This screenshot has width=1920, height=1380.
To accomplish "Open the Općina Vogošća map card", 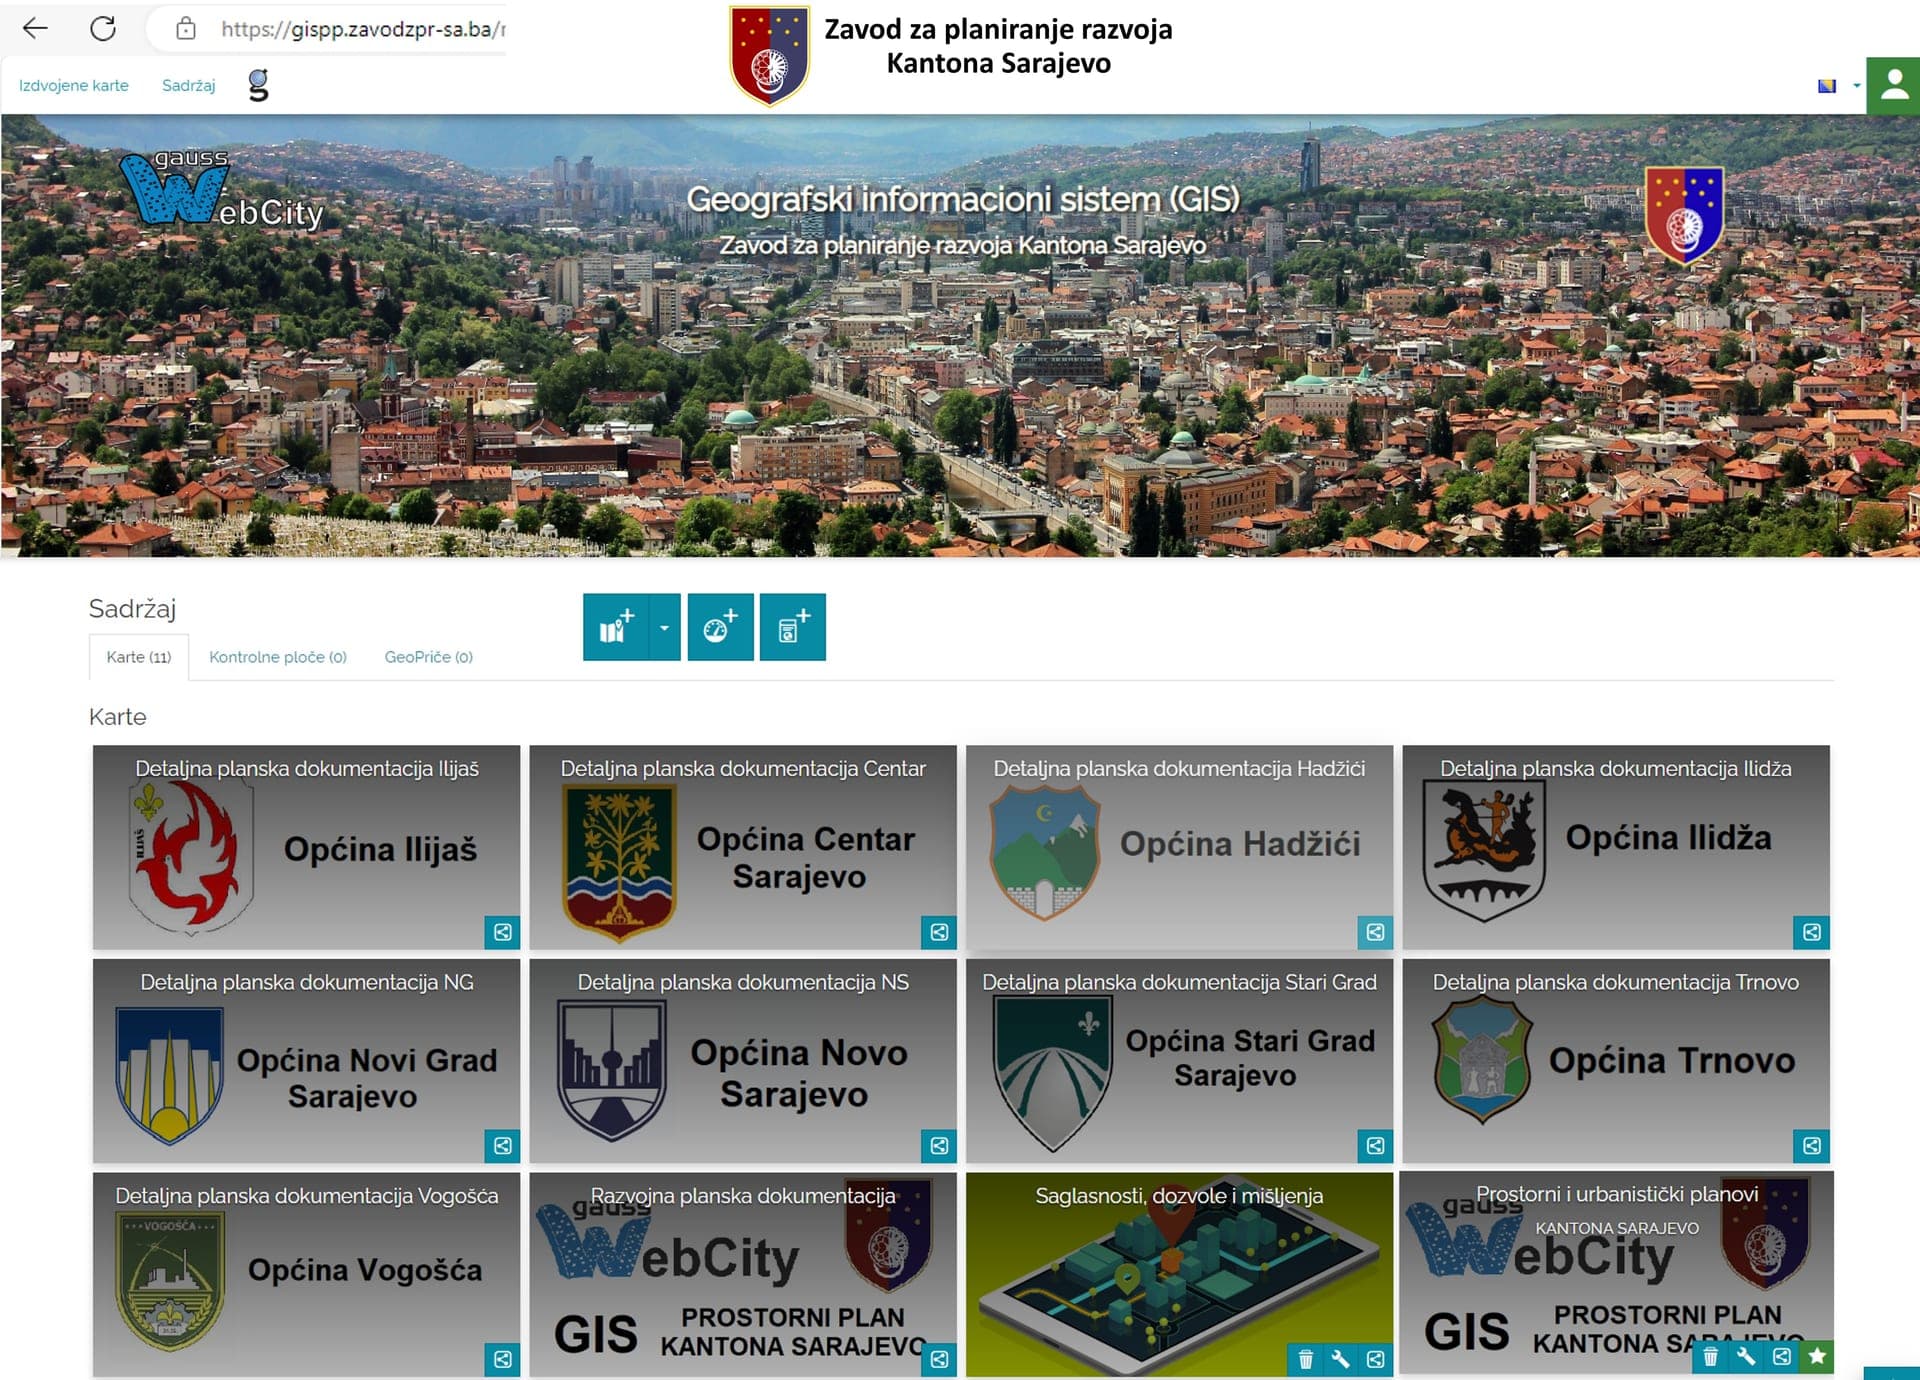I will pyautogui.click(x=306, y=1275).
